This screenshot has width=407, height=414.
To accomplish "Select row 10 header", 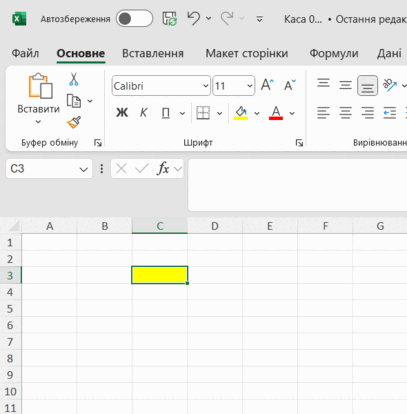I will pos(10,391).
